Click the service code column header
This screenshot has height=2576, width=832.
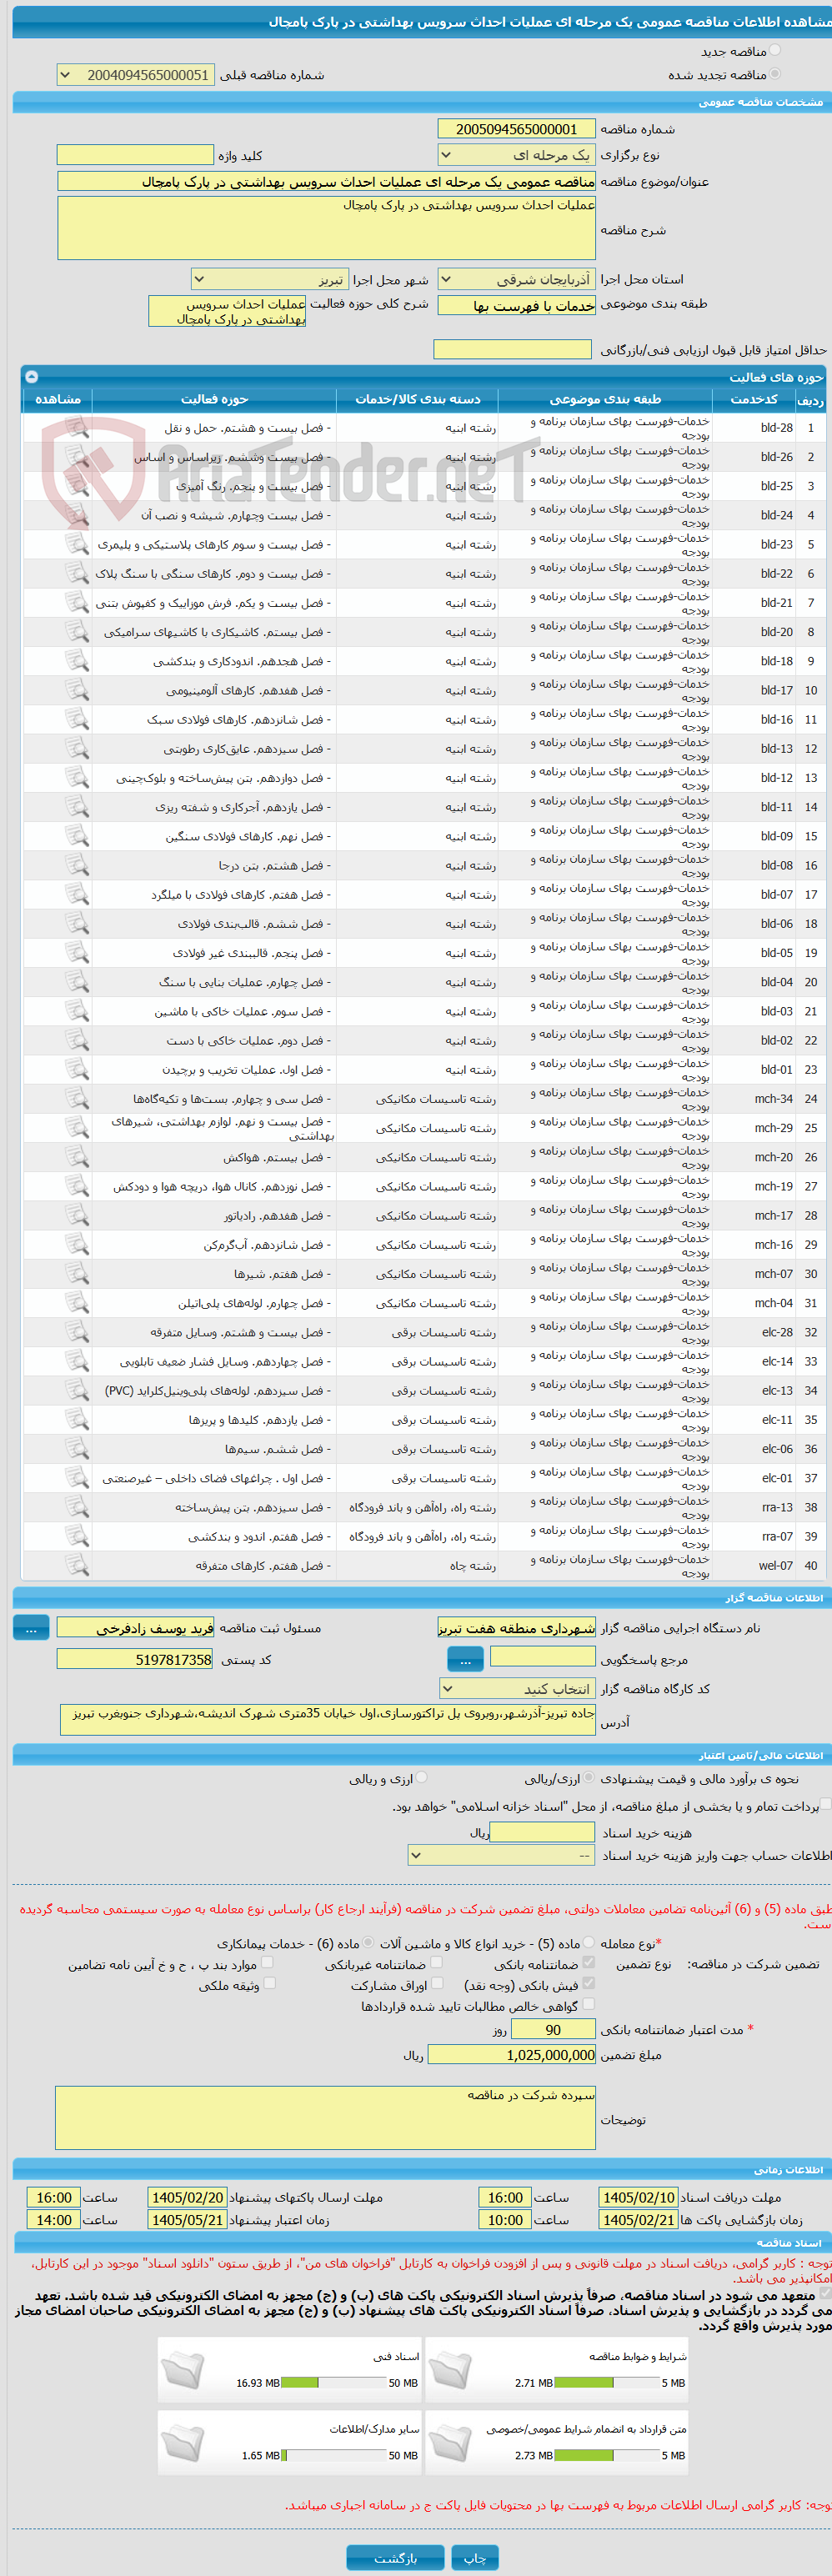click(754, 399)
